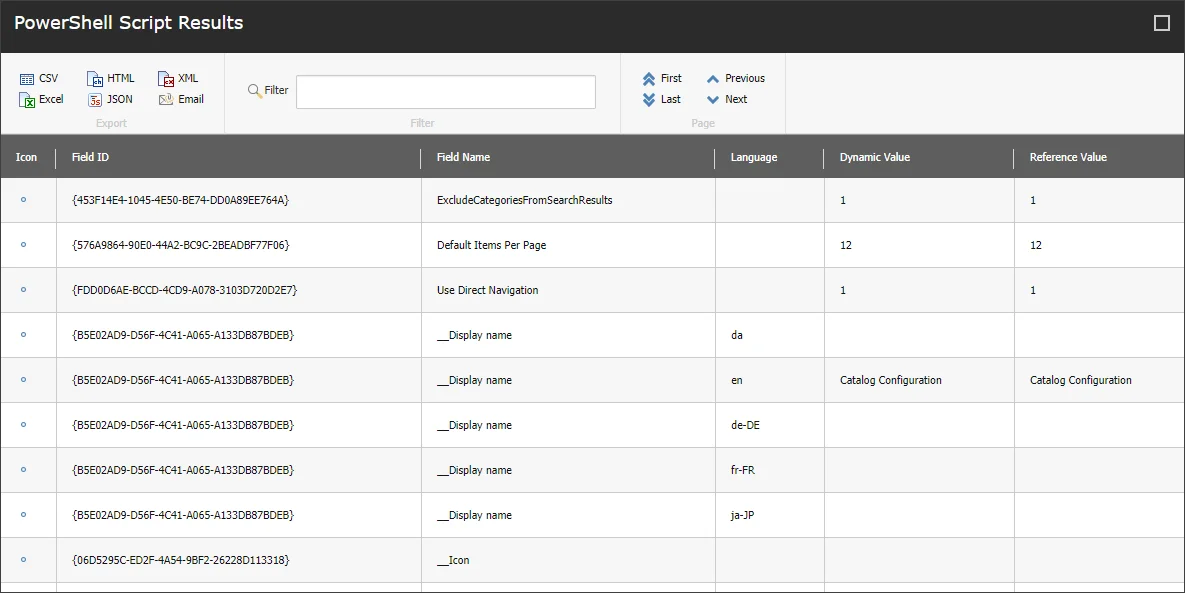
Task: Click the Icon column header
Action: 26,157
